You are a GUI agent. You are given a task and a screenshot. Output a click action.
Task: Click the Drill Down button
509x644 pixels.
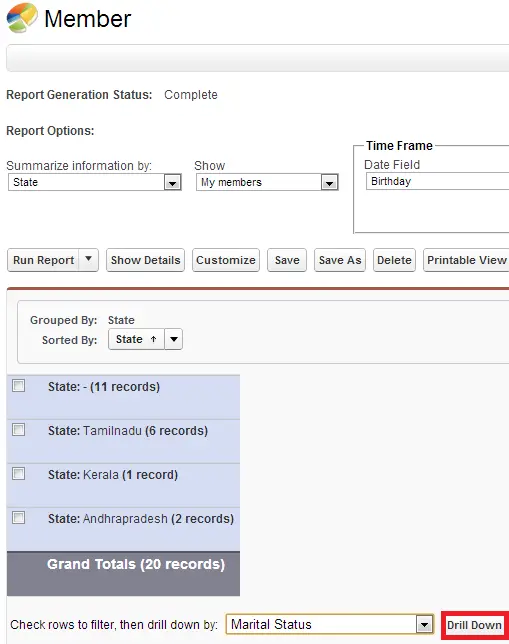(474, 625)
